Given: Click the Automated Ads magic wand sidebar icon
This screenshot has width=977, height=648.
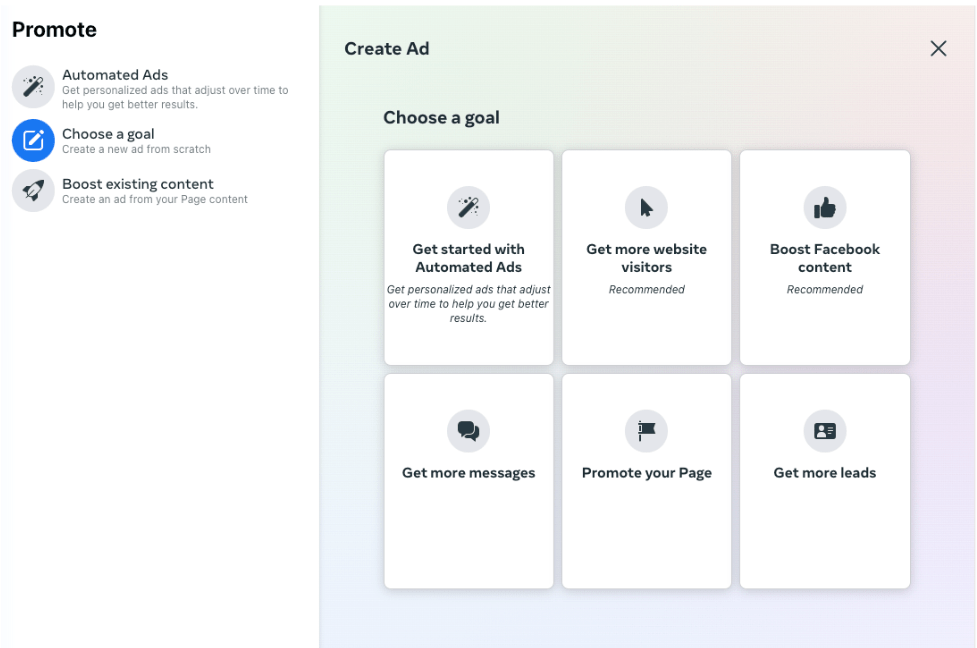Looking at the screenshot, I should click(x=33, y=88).
